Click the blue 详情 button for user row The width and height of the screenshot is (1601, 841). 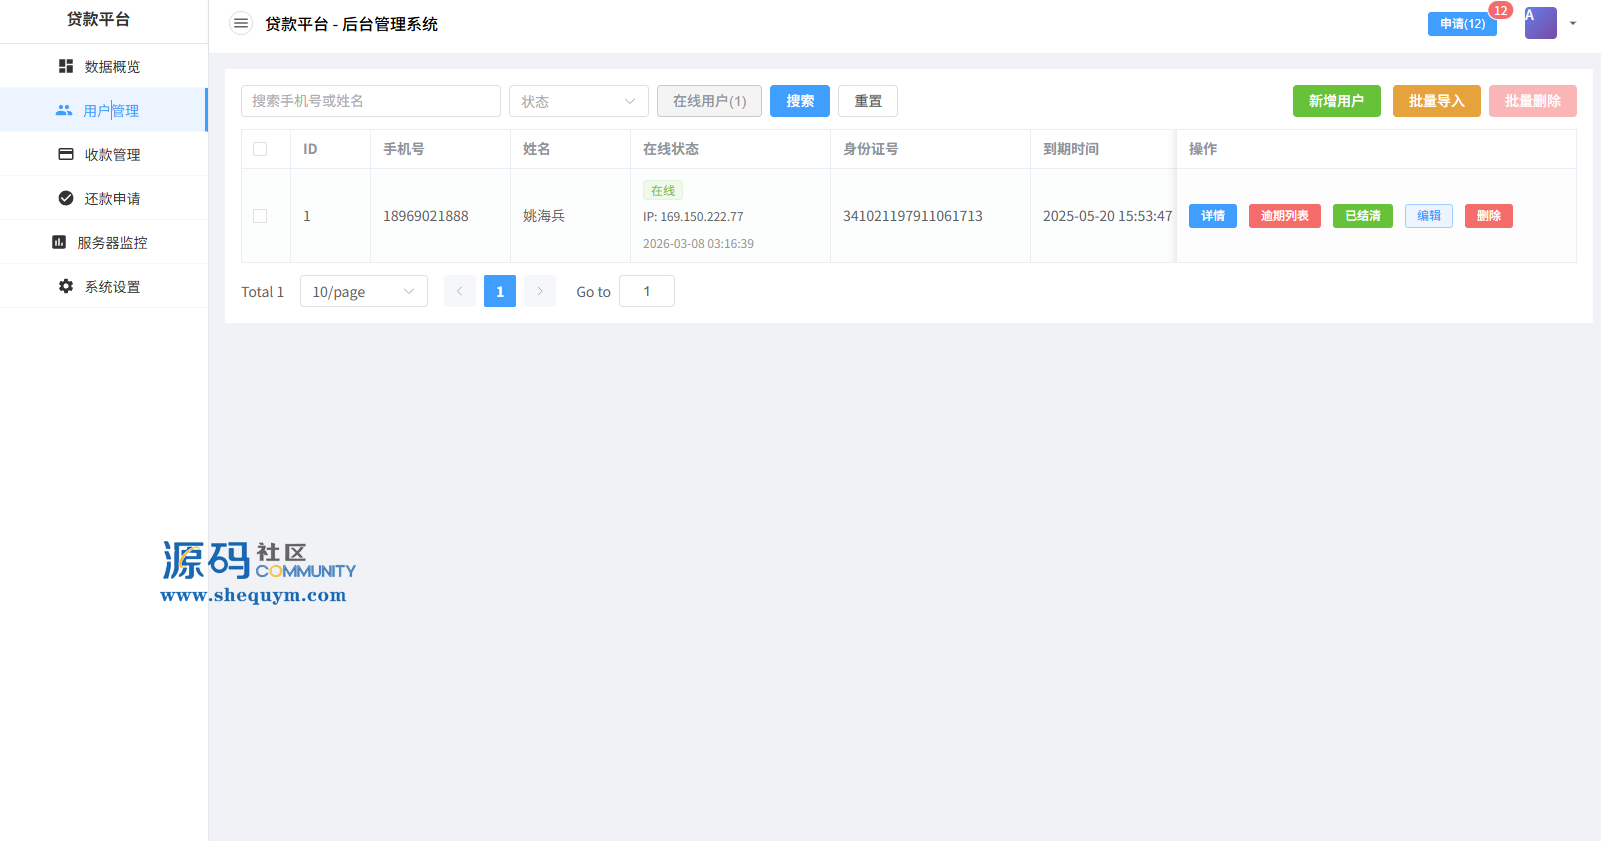pyautogui.click(x=1212, y=216)
